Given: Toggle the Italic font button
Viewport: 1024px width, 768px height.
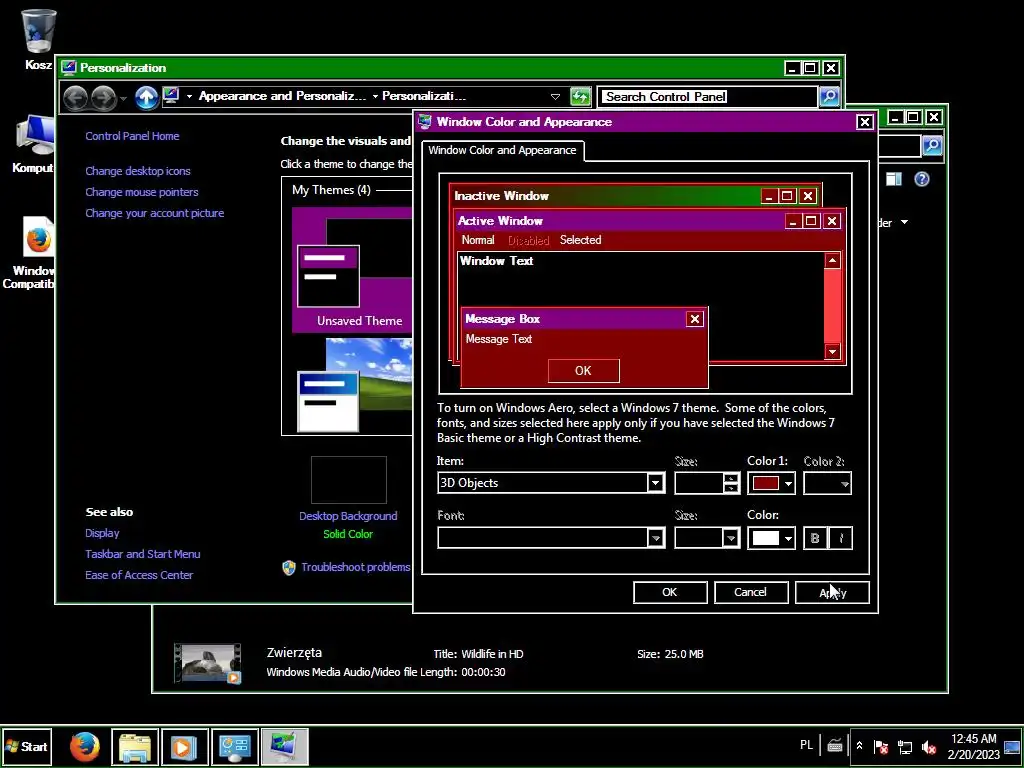Looking at the screenshot, I should pos(840,538).
